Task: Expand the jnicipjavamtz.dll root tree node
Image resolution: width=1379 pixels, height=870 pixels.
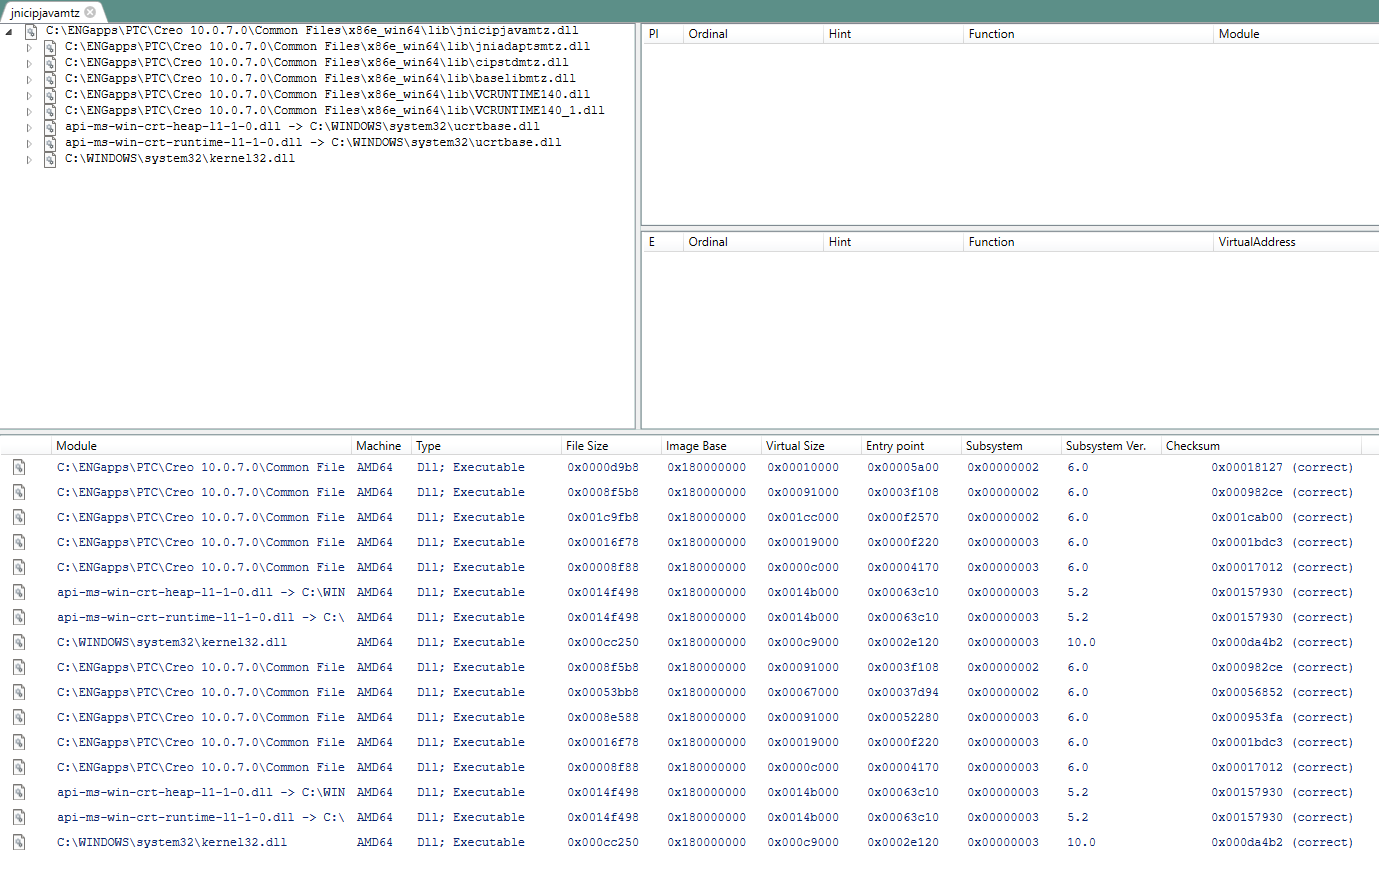Action: [8, 31]
